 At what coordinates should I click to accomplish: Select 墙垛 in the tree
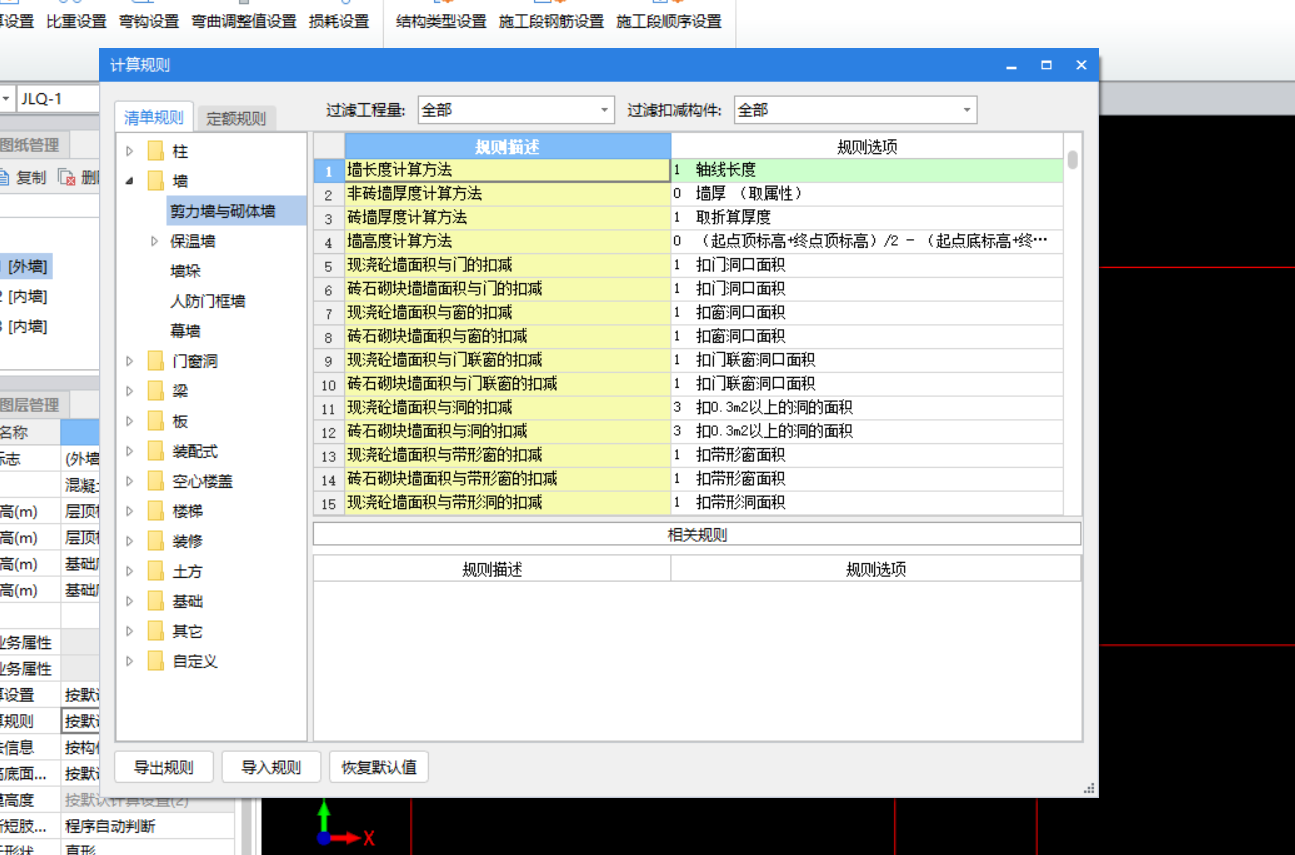185,271
